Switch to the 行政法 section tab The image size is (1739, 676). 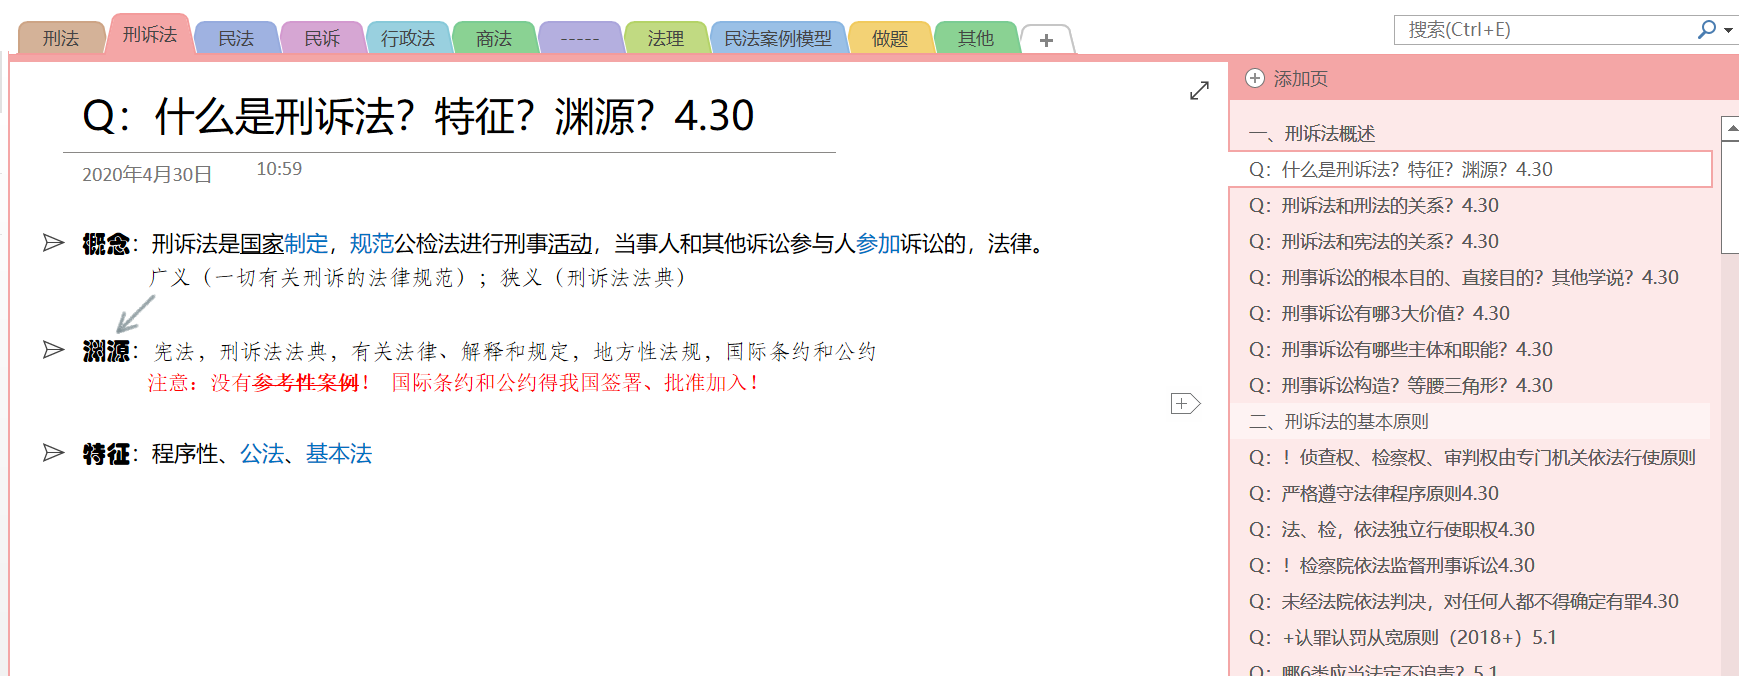click(x=408, y=38)
